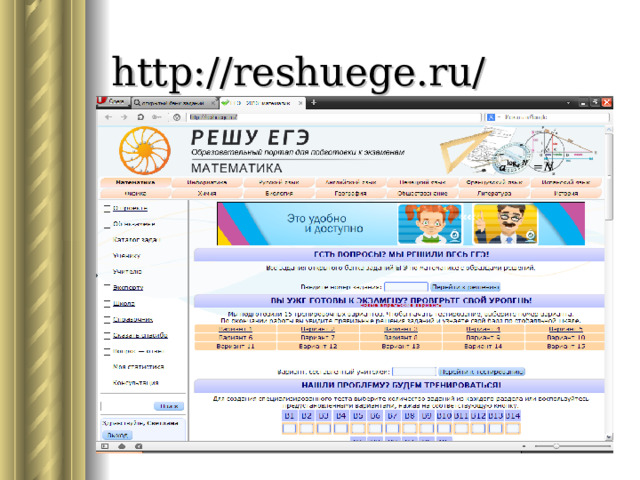
Task: Click the blue search engine icon
Action: [x=491, y=117]
